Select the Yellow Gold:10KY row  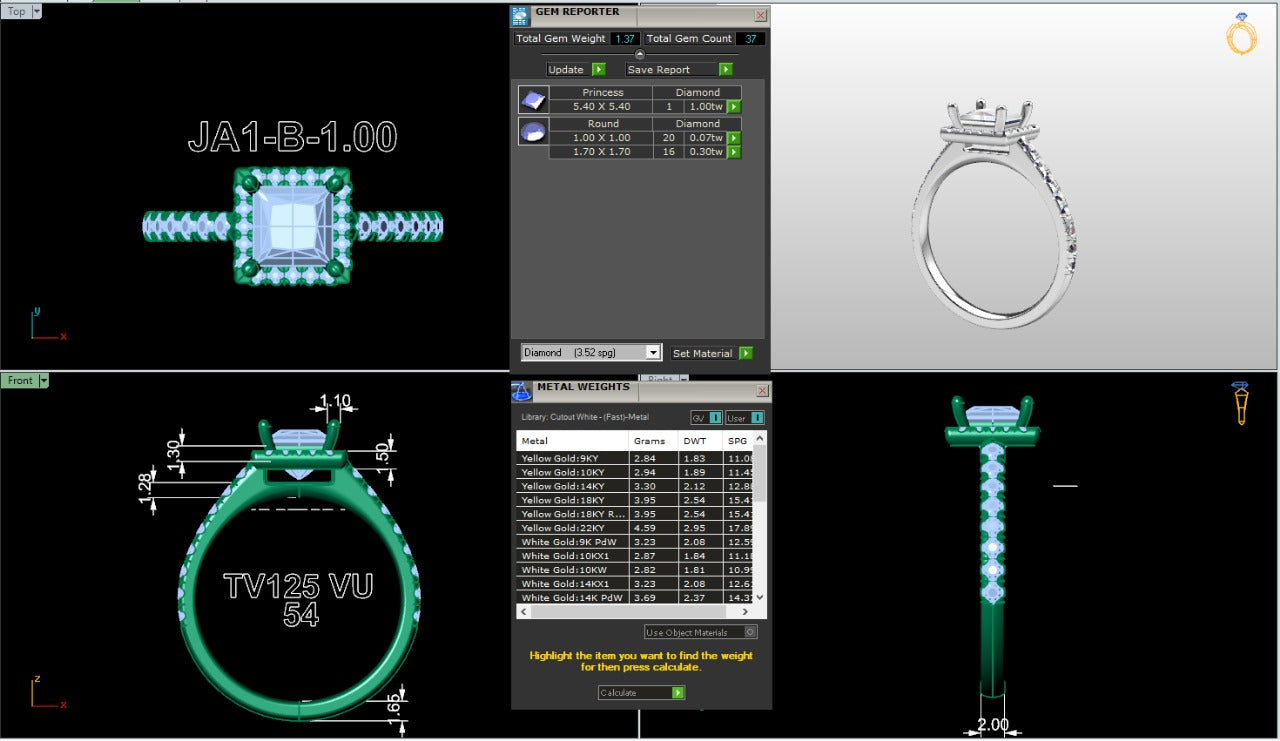coord(634,472)
